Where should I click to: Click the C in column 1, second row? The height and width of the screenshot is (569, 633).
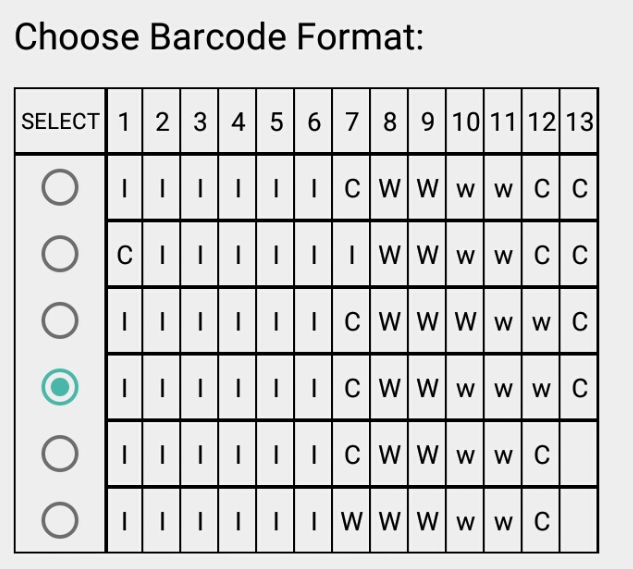[124, 255]
